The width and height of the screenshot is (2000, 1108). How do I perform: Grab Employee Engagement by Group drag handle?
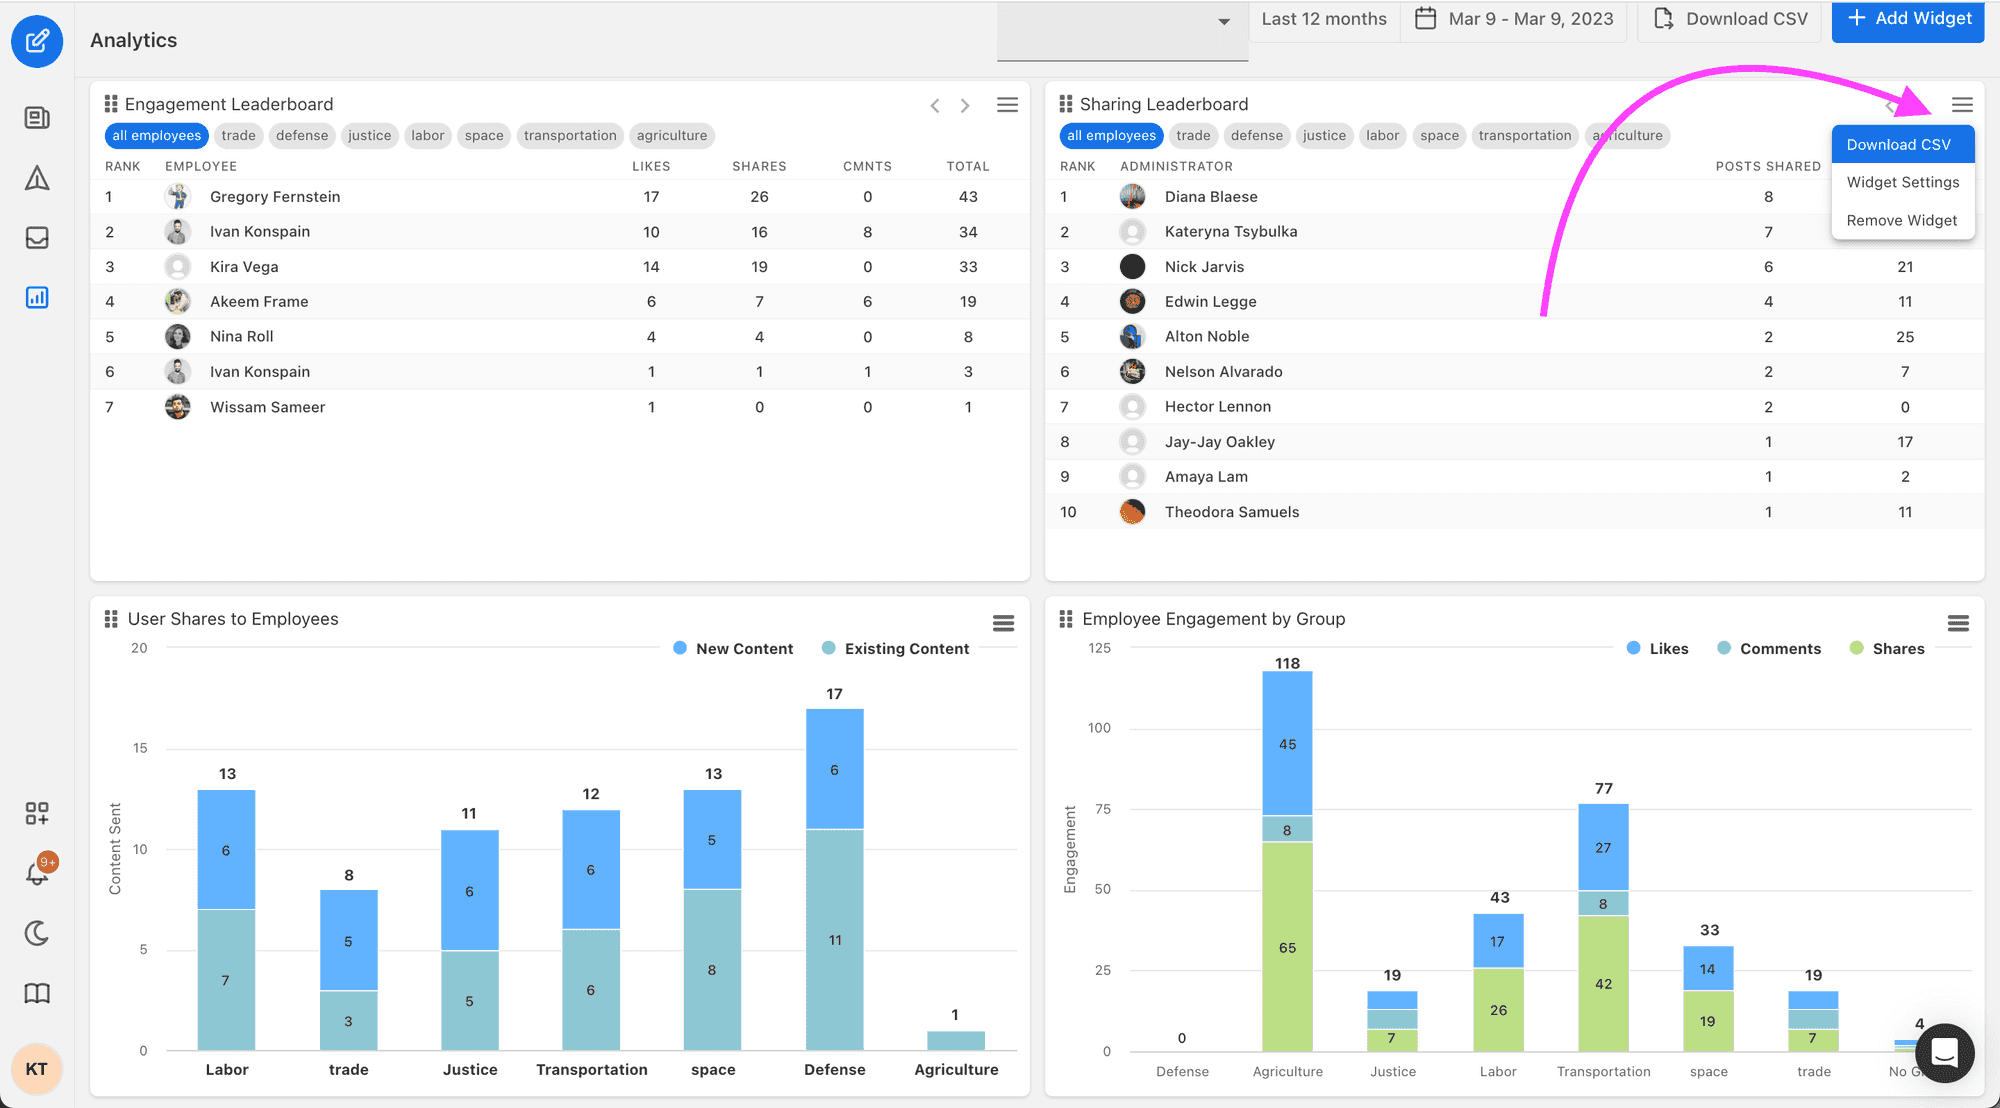pyautogui.click(x=1066, y=619)
